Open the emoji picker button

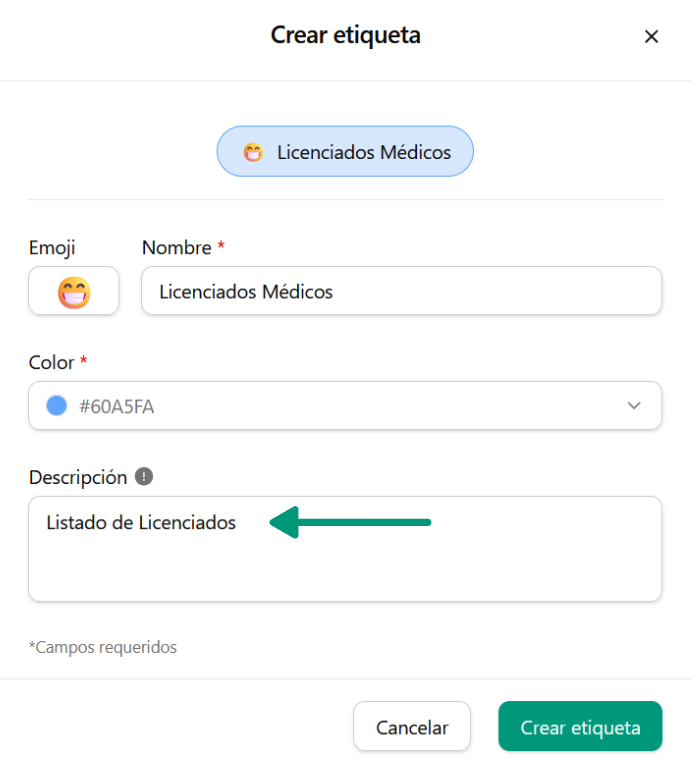[74, 292]
